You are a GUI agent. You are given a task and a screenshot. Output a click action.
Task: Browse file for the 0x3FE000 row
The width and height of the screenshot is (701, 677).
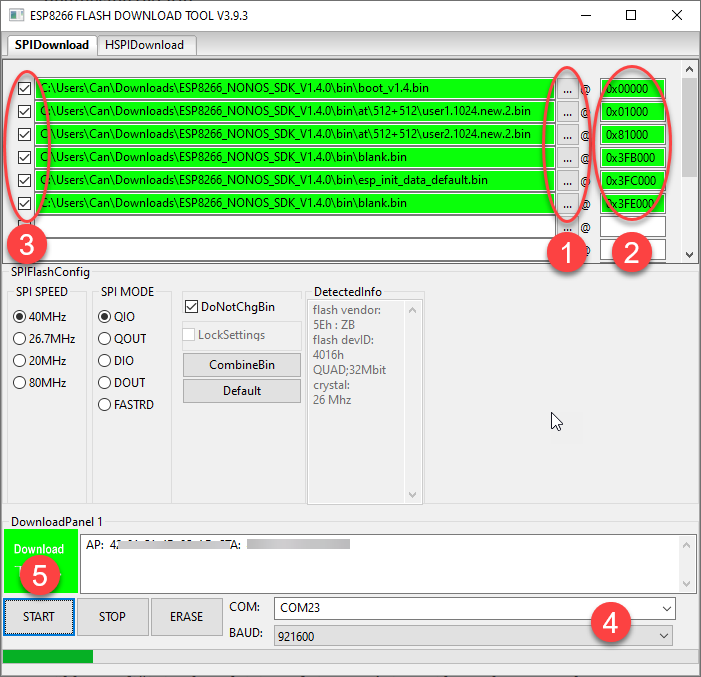click(x=567, y=204)
